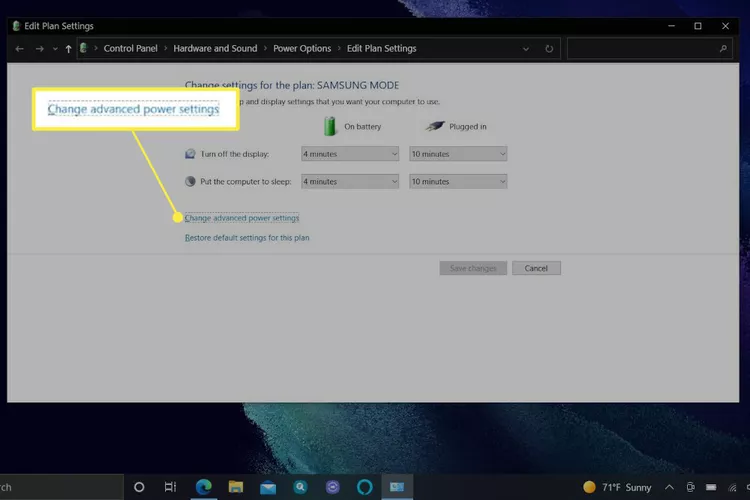This screenshot has width=750, height=500.
Task: Open the purple circular app on taskbar
Action: tap(332, 487)
